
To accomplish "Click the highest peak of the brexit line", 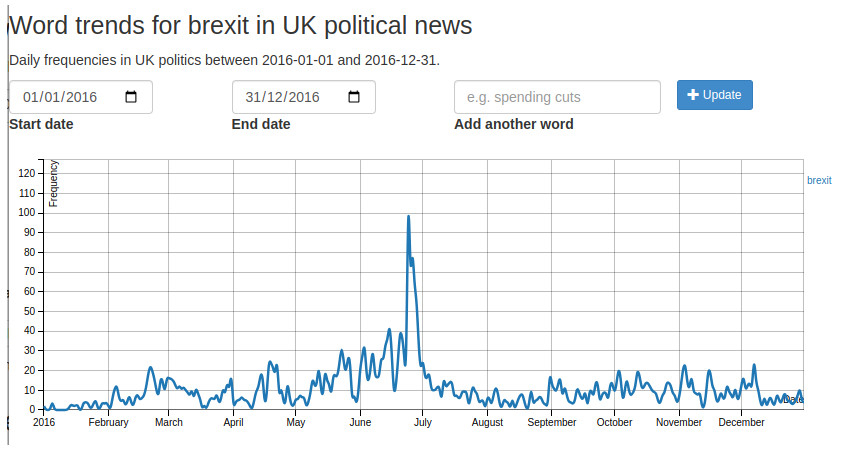I will [x=408, y=216].
